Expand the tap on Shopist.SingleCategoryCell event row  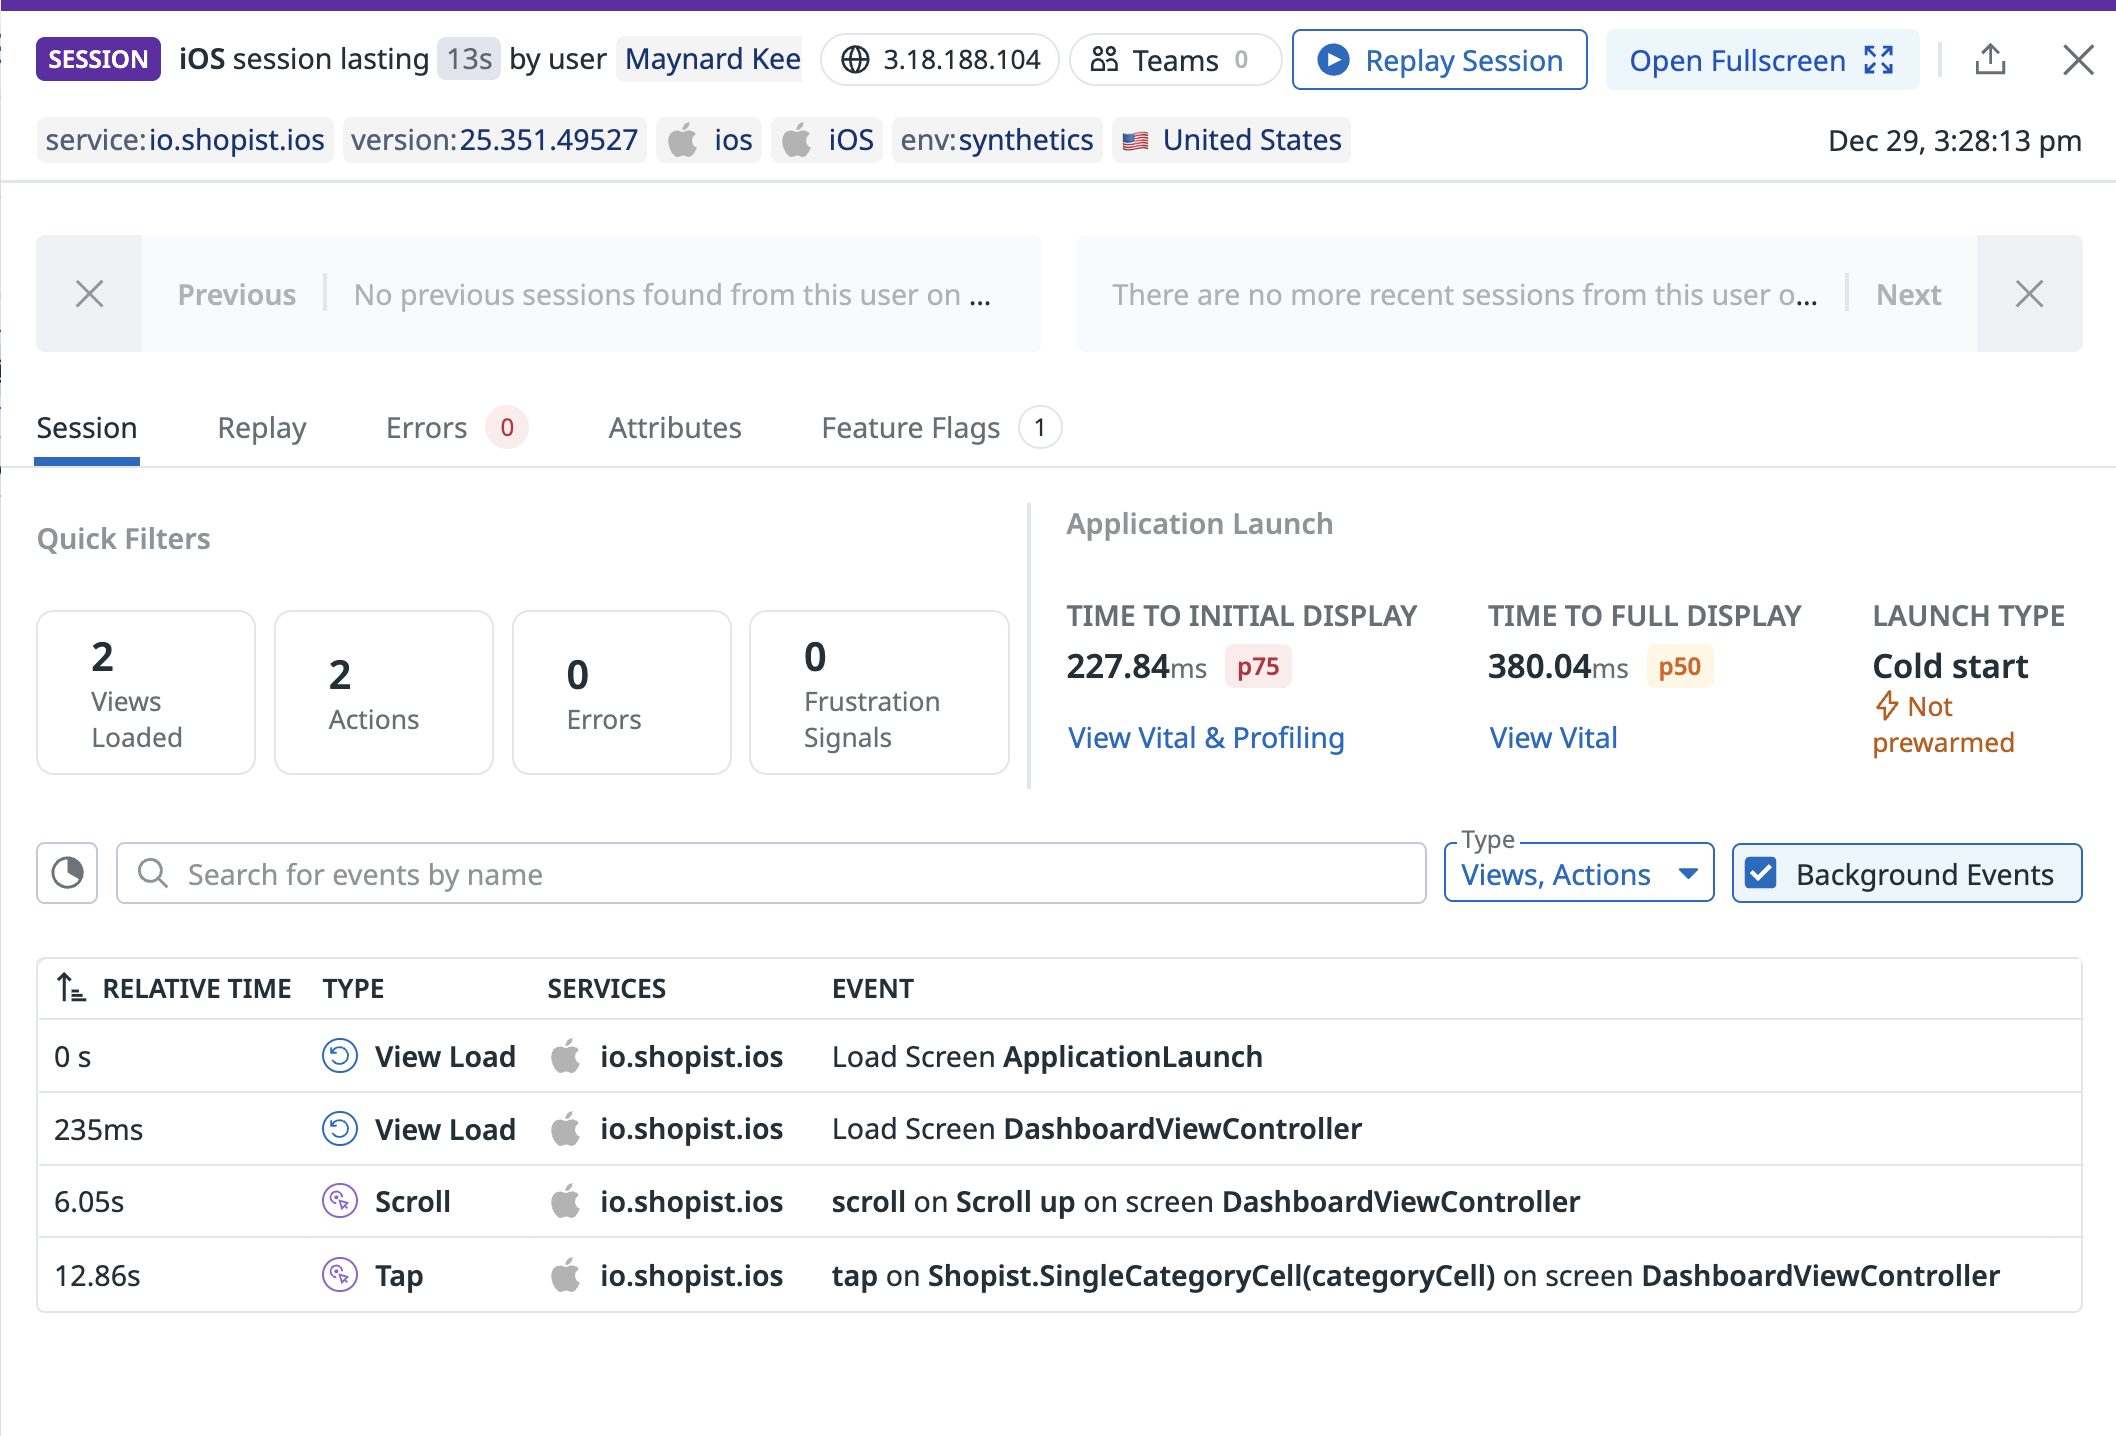tap(1414, 1275)
